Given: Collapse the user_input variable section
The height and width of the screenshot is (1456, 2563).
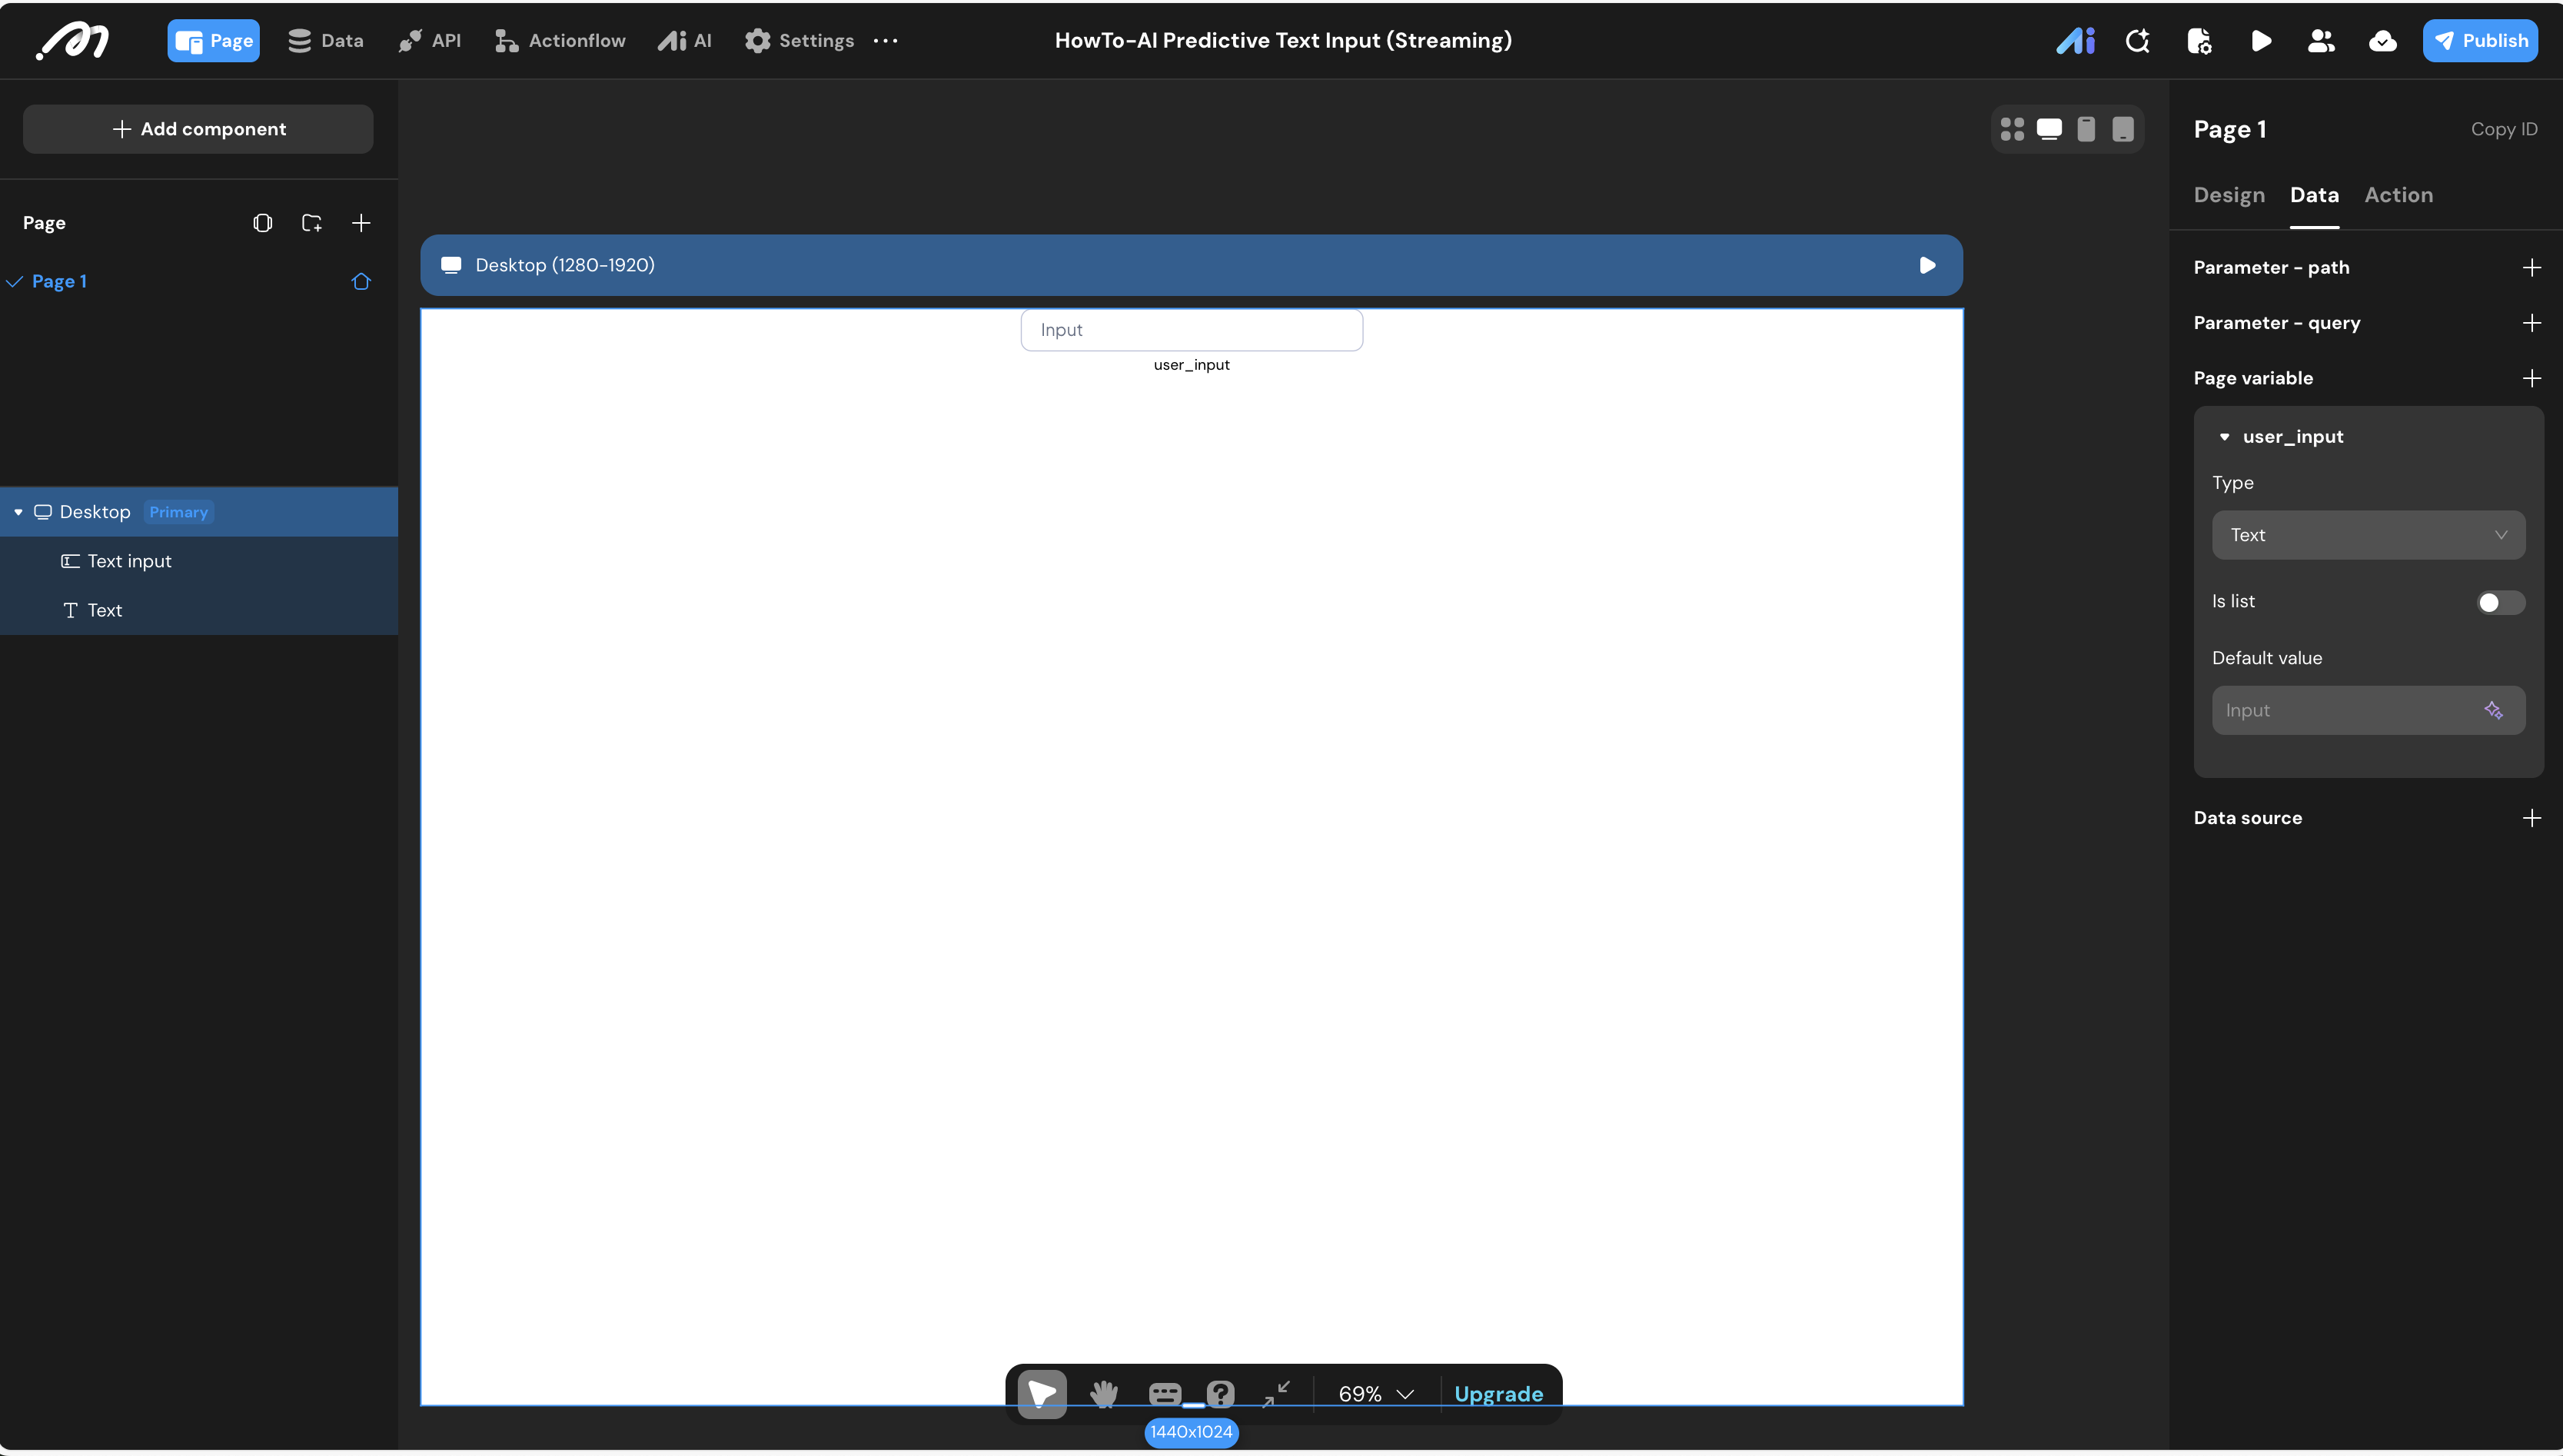Looking at the screenshot, I should (2224, 437).
